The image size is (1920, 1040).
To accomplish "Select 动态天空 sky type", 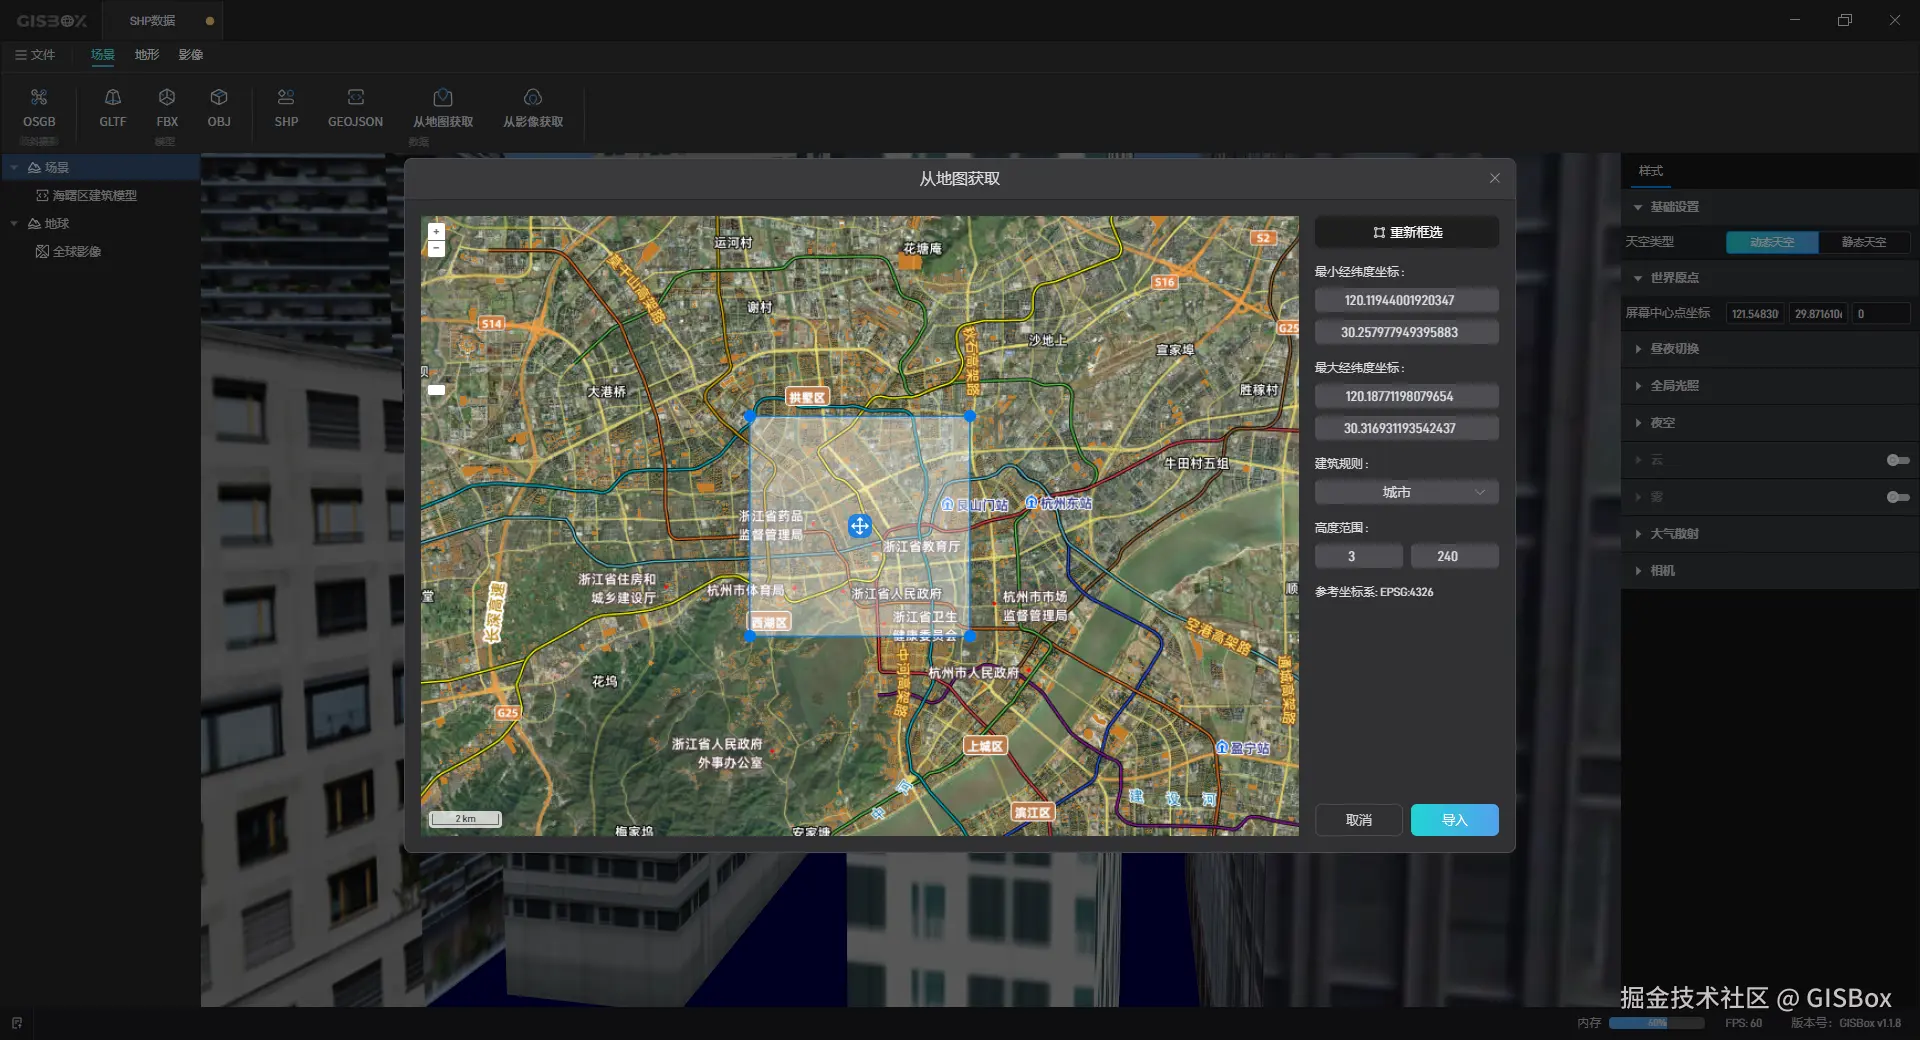I will (1772, 242).
